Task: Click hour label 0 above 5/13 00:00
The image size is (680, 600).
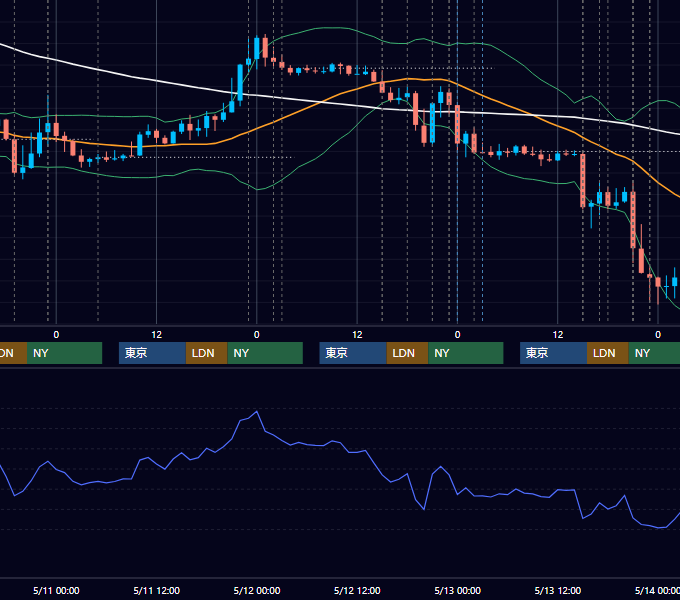Action: point(458,335)
